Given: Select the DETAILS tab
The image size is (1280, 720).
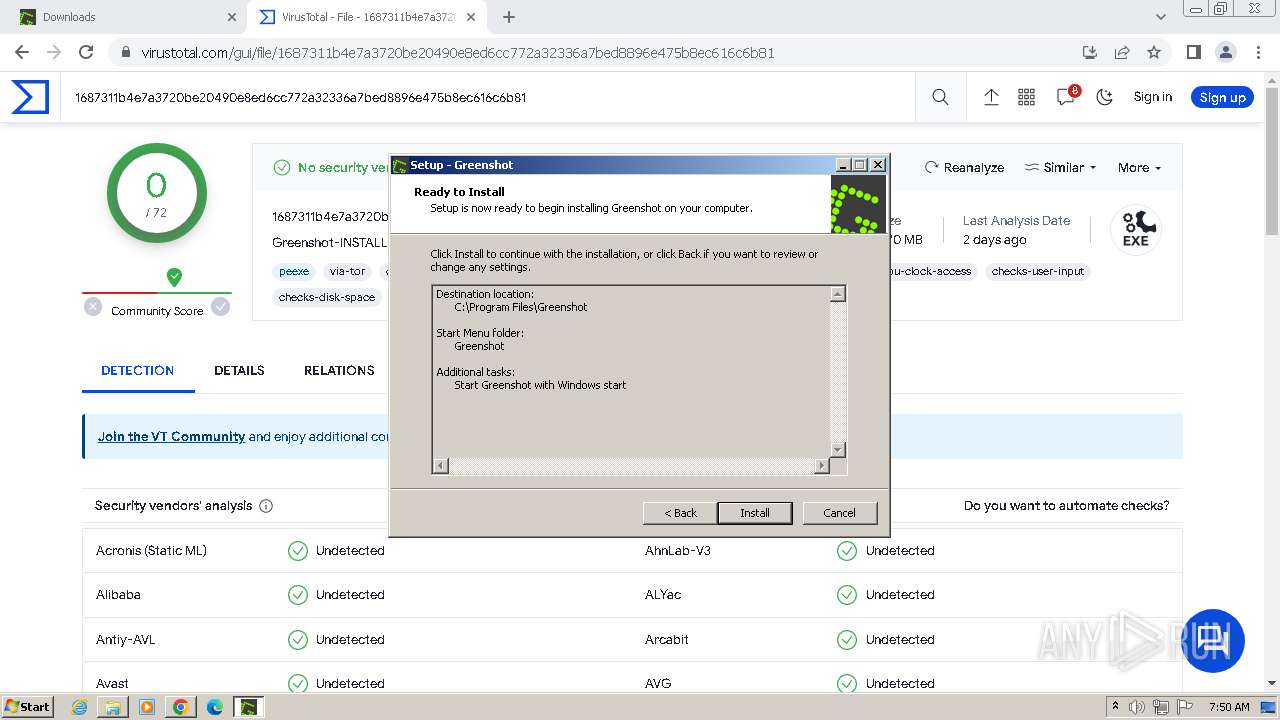Looking at the screenshot, I should (x=239, y=371).
